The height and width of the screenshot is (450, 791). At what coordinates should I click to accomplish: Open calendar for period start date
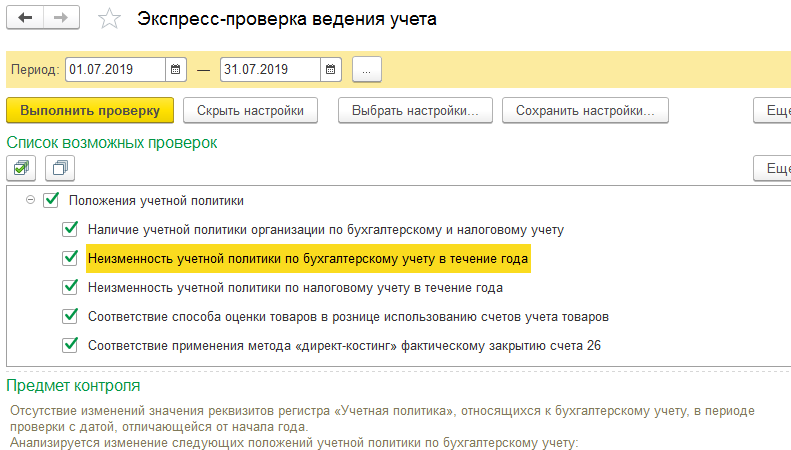[x=176, y=70]
